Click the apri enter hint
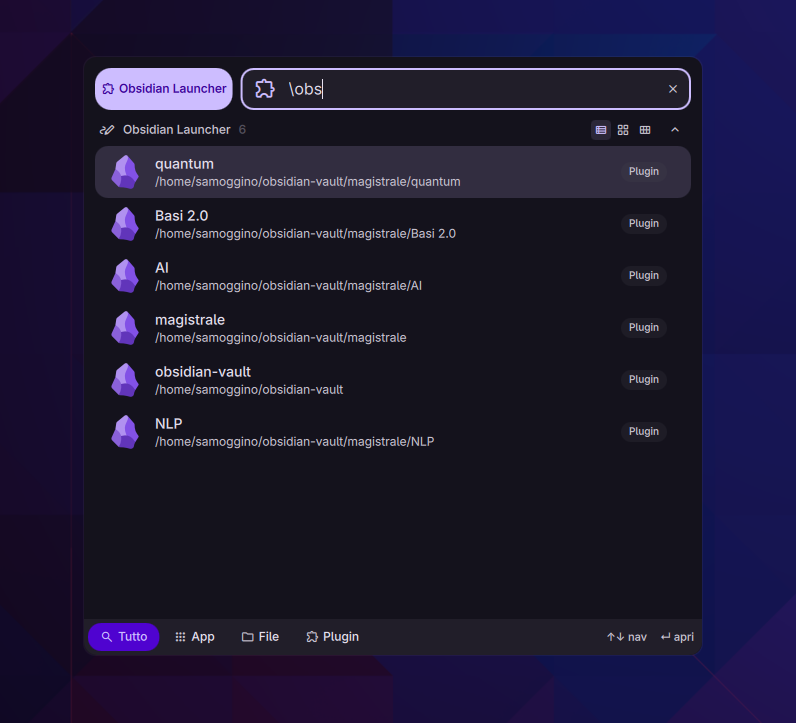The width and height of the screenshot is (796, 723). (677, 637)
